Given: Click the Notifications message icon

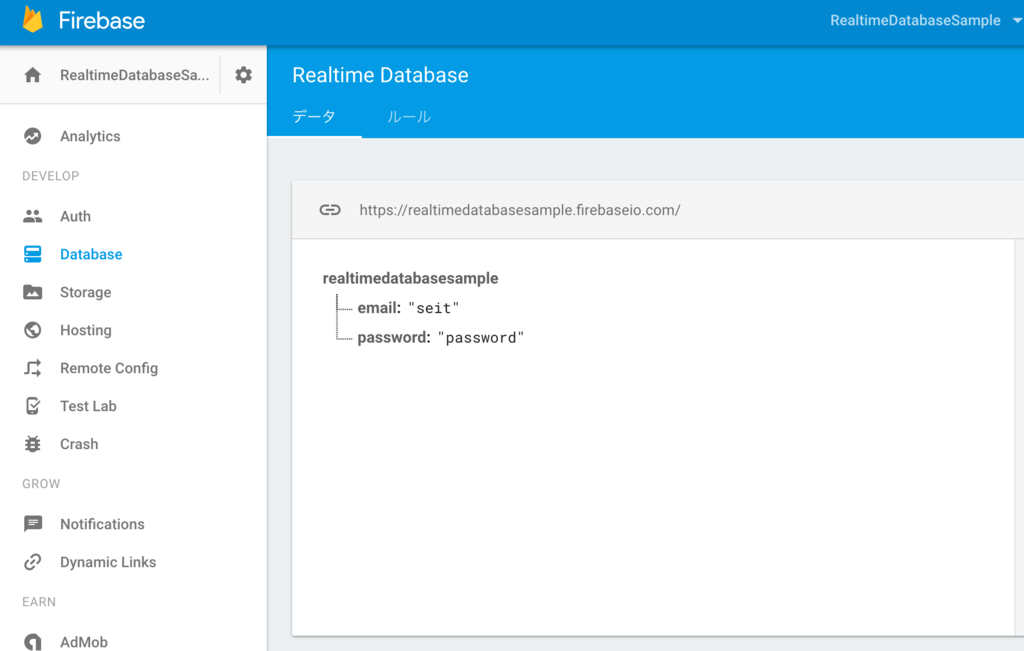Looking at the screenshot, I should [33, 524].
